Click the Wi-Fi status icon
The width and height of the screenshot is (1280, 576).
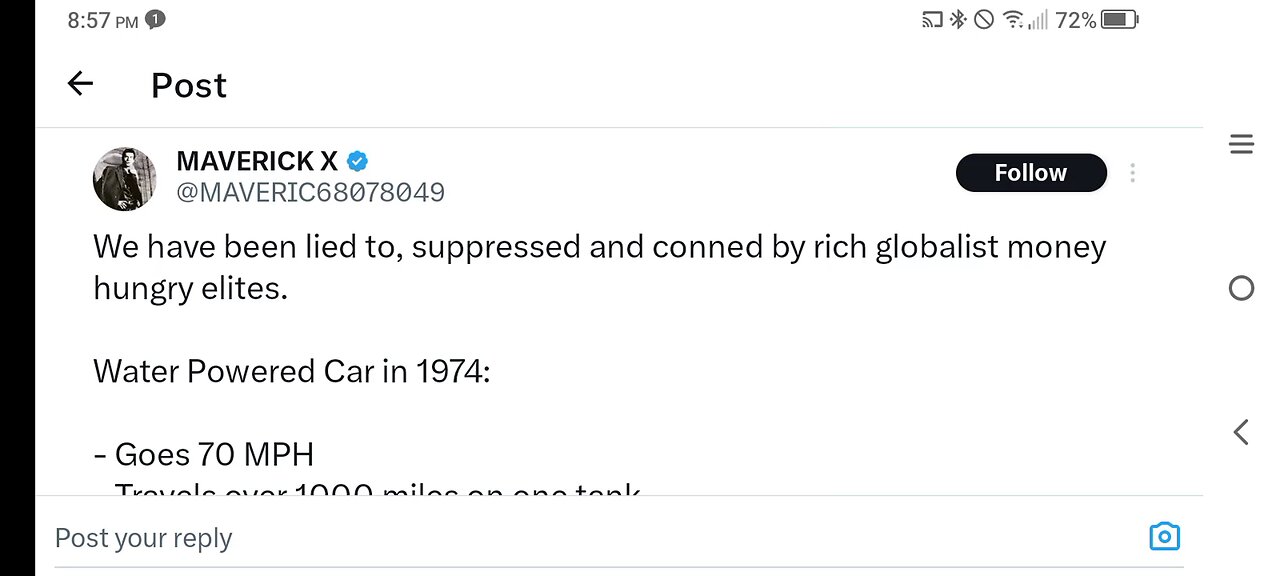(1013, 20)
